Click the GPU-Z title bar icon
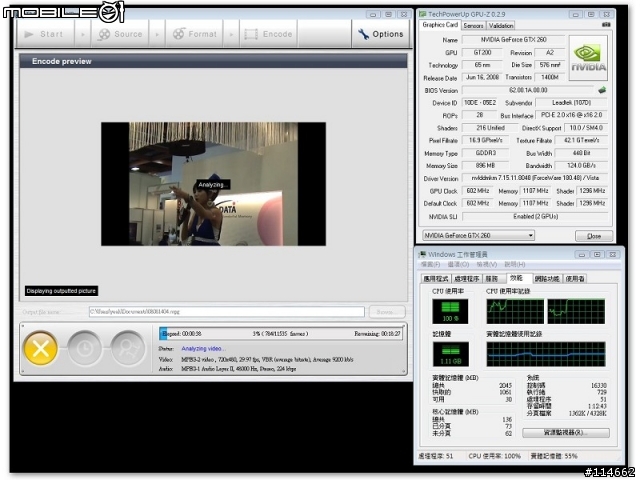Image resolution: width=640 pixels, height=480 pixels. tap(423, 14)
